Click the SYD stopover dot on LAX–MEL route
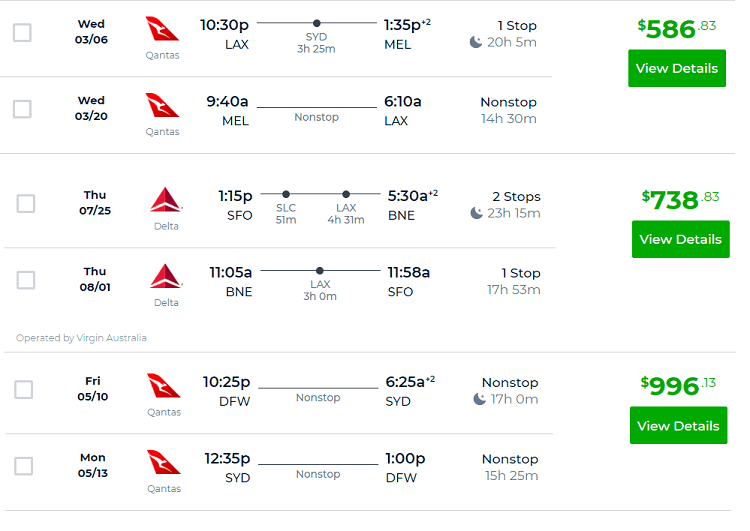The height and width of the screenshot is (531, 750). (x=317, y=23)
